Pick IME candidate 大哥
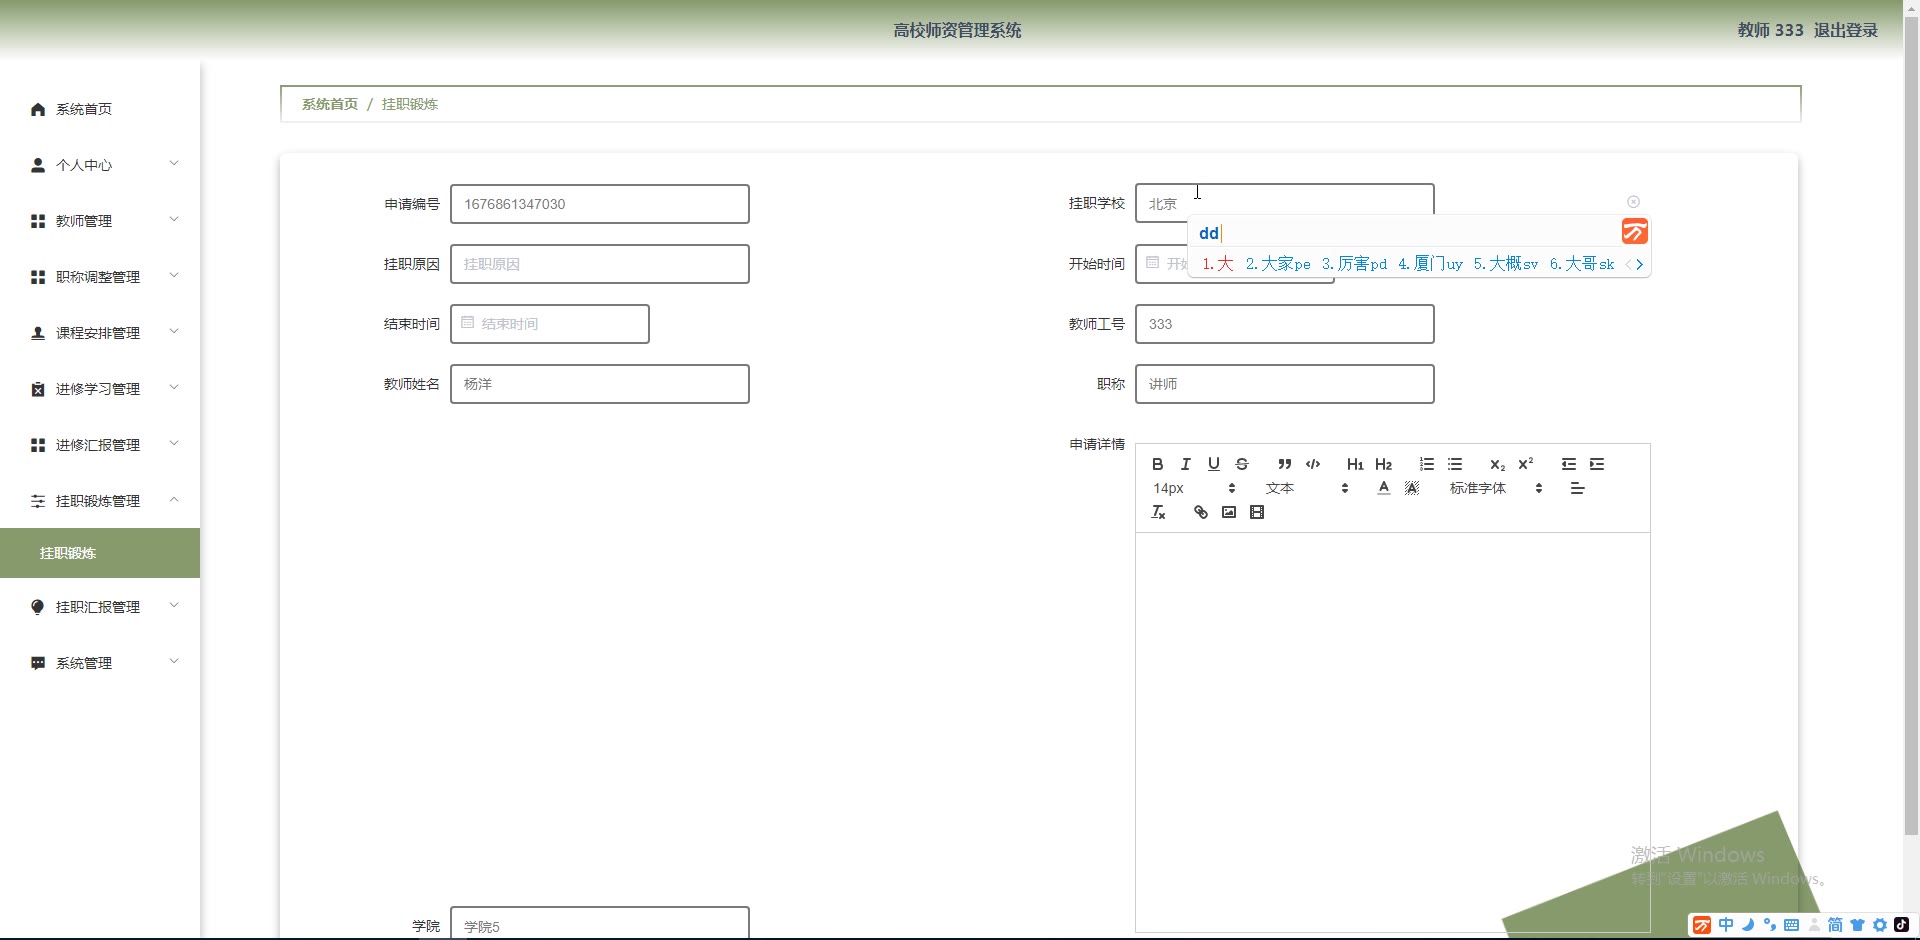This screenshot has width=1920, height=940. (x=1582, y=264)
